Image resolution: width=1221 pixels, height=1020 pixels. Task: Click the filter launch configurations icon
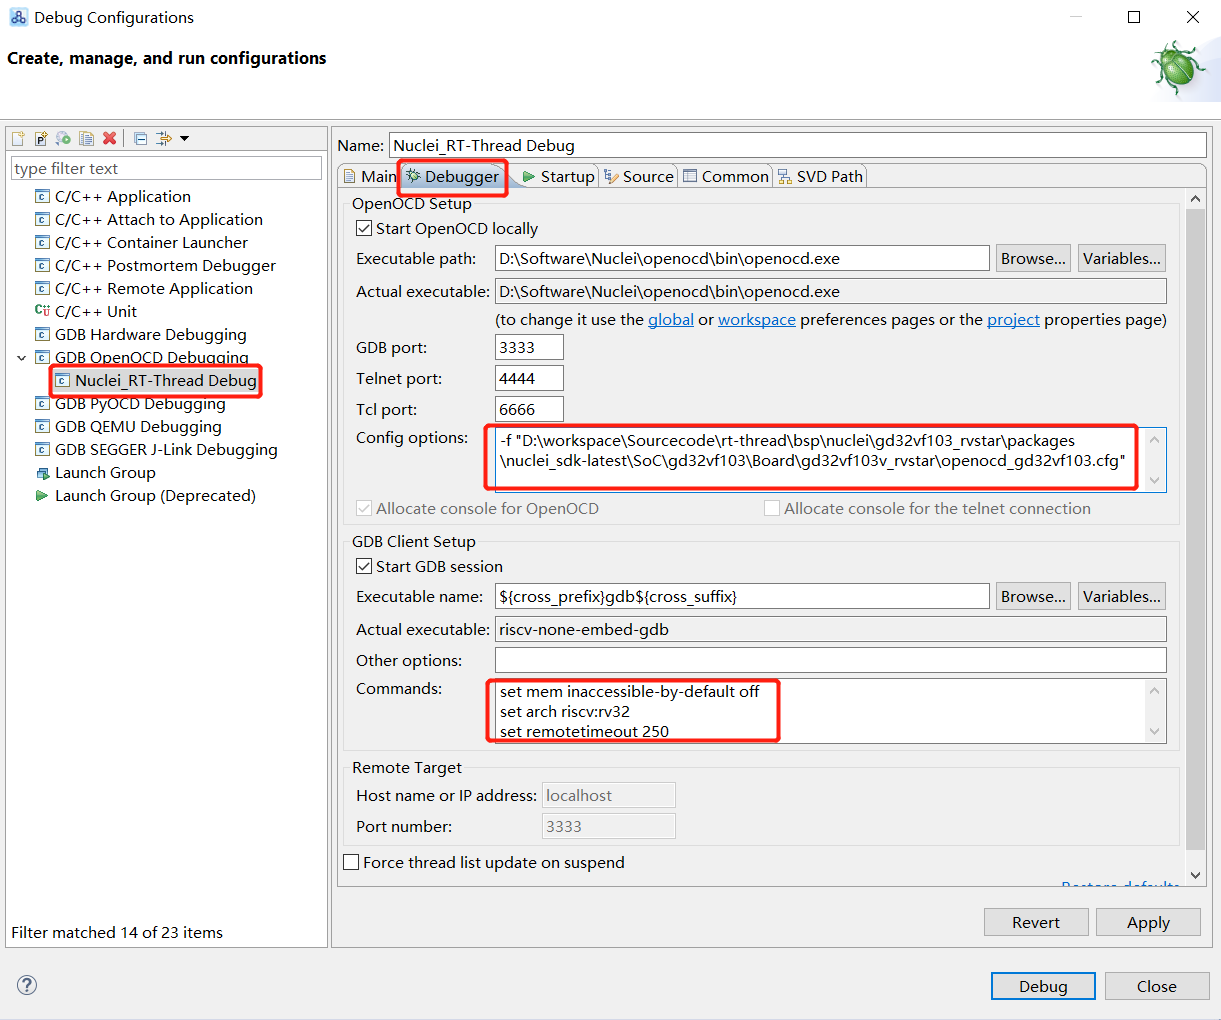(x=164, y=139)
